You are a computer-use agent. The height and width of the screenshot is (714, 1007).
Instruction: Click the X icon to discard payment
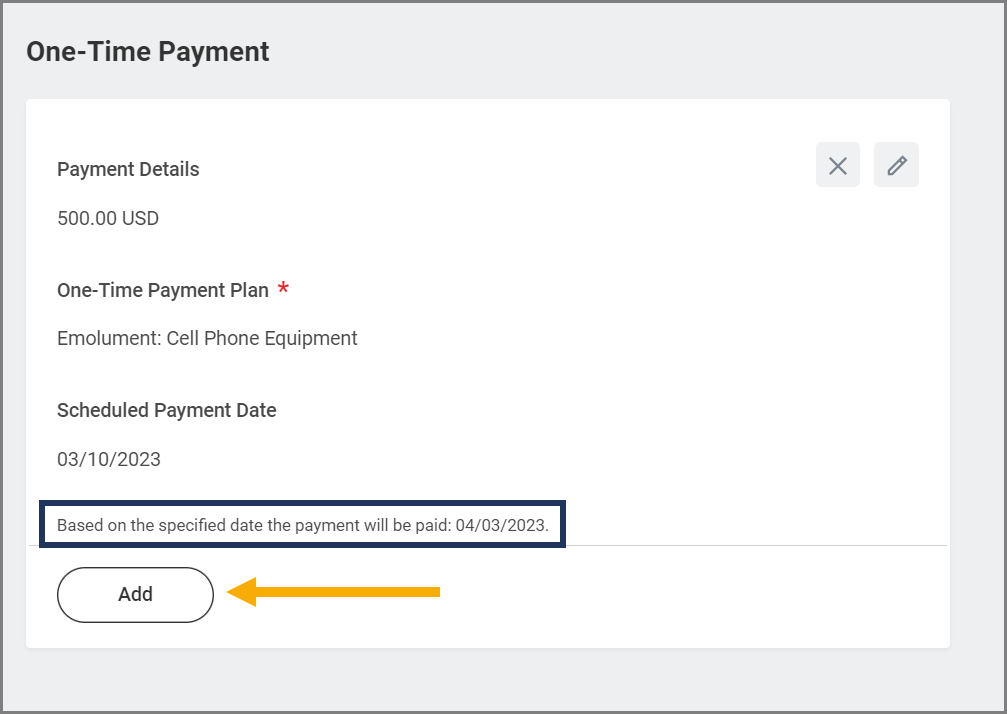[837, 165]
